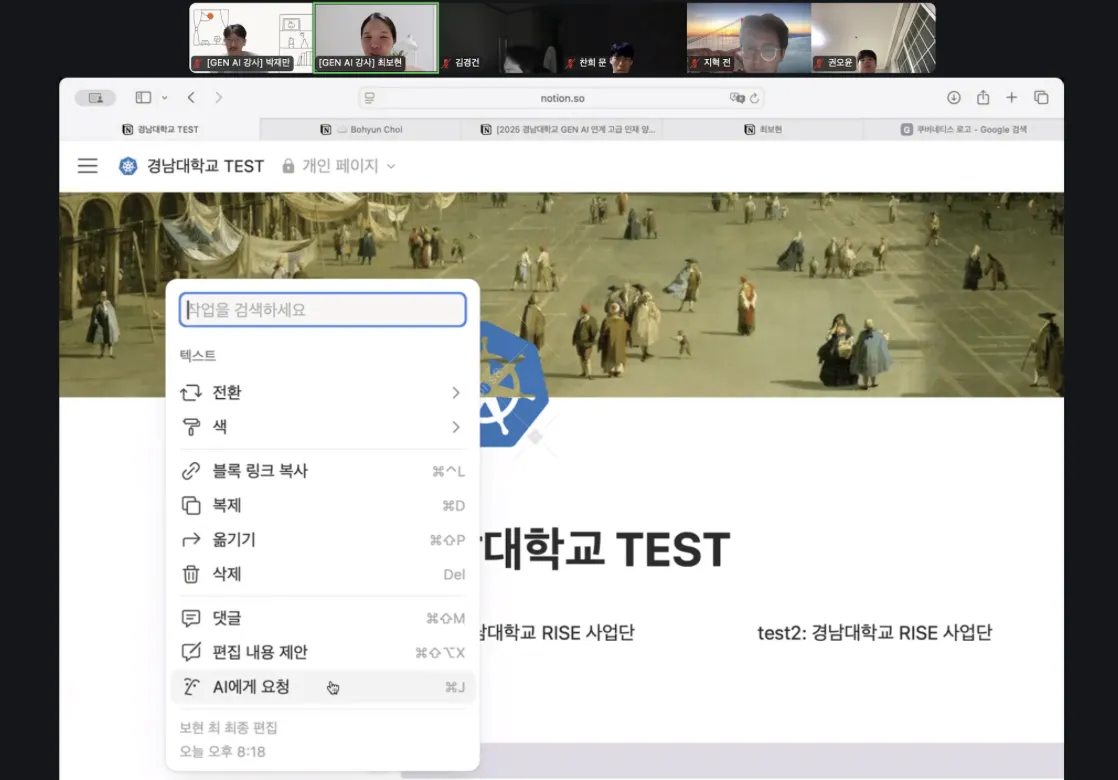Click the 작업을 검색하세요 search field

pyautogui.click(x=322, y=309)
